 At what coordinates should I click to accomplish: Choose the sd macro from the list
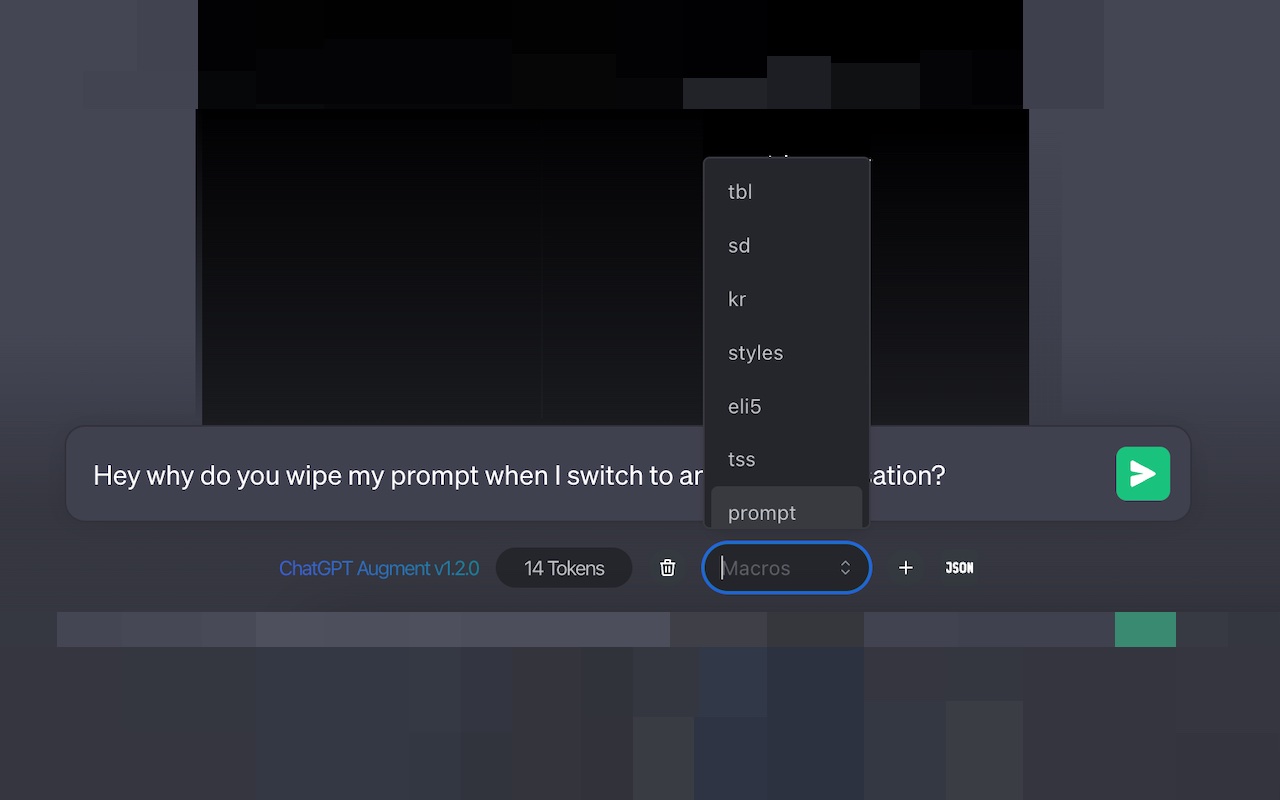click(787, 246)
